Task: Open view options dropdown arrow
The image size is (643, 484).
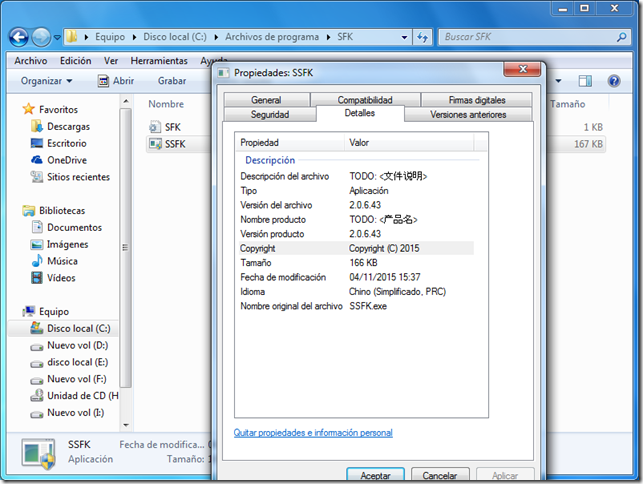Action: [x=558, y=81]
